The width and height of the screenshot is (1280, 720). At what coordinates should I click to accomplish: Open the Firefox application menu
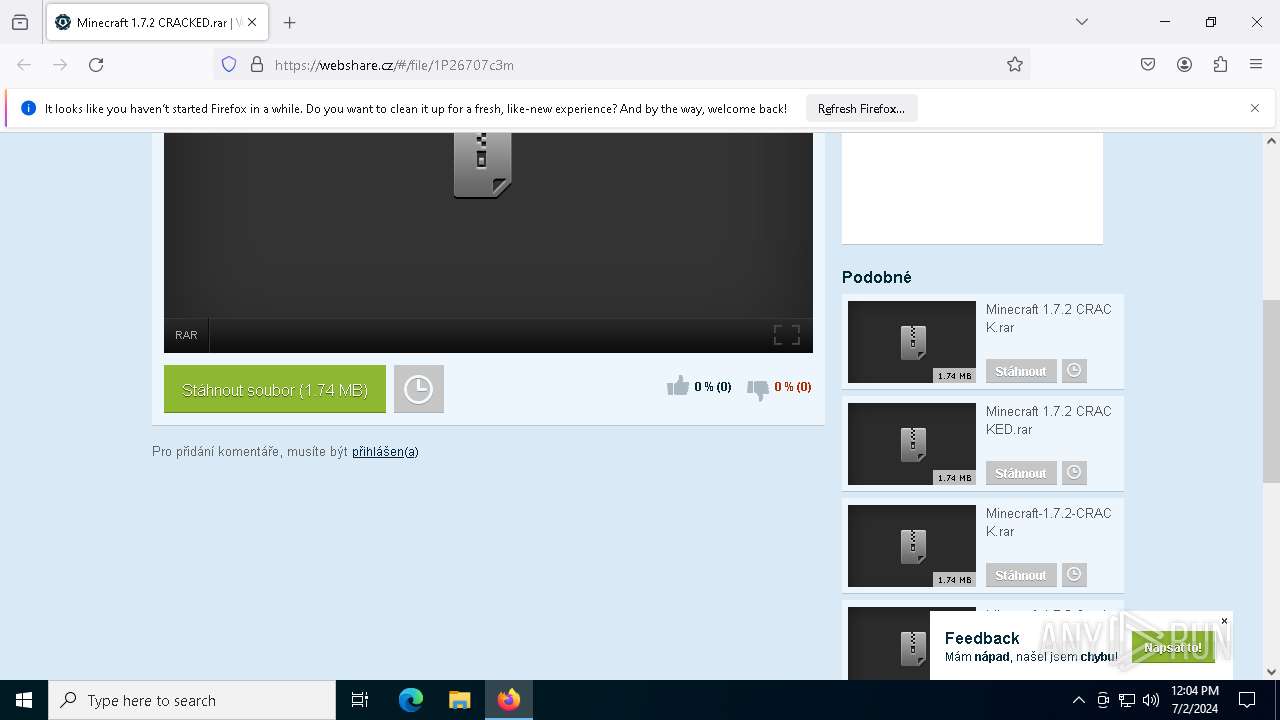click(1256, 65)
